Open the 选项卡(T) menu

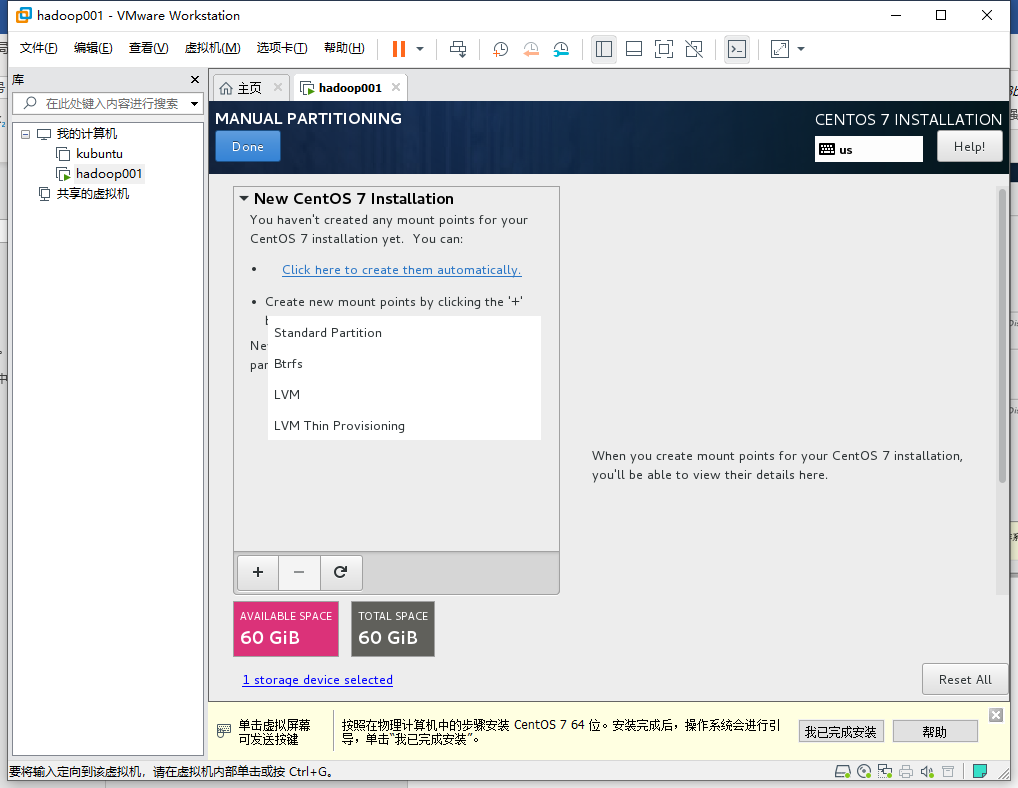coord(282,48)
